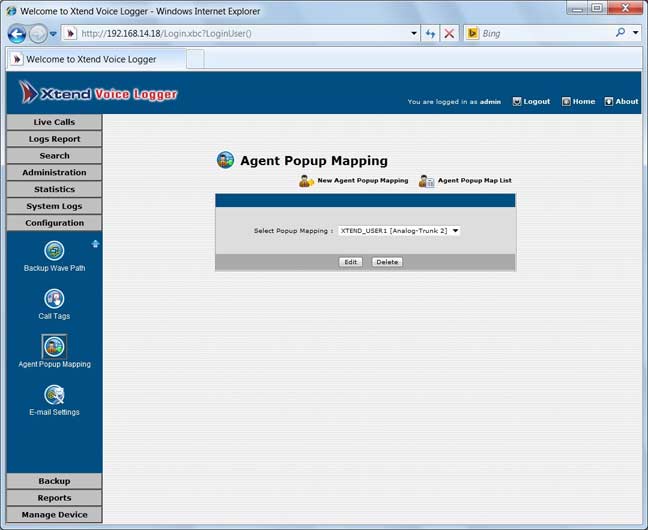Click the Bing search field

[546, 33]
